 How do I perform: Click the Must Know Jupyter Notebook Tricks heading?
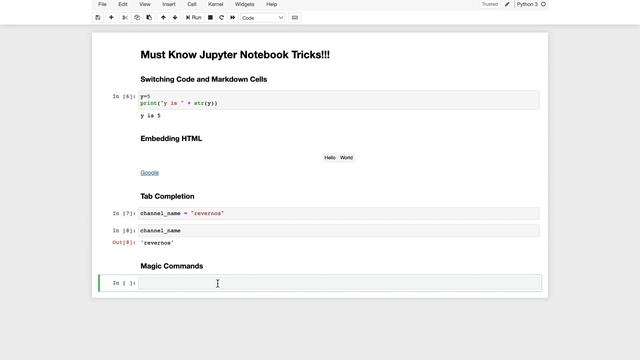click(235, 55)
